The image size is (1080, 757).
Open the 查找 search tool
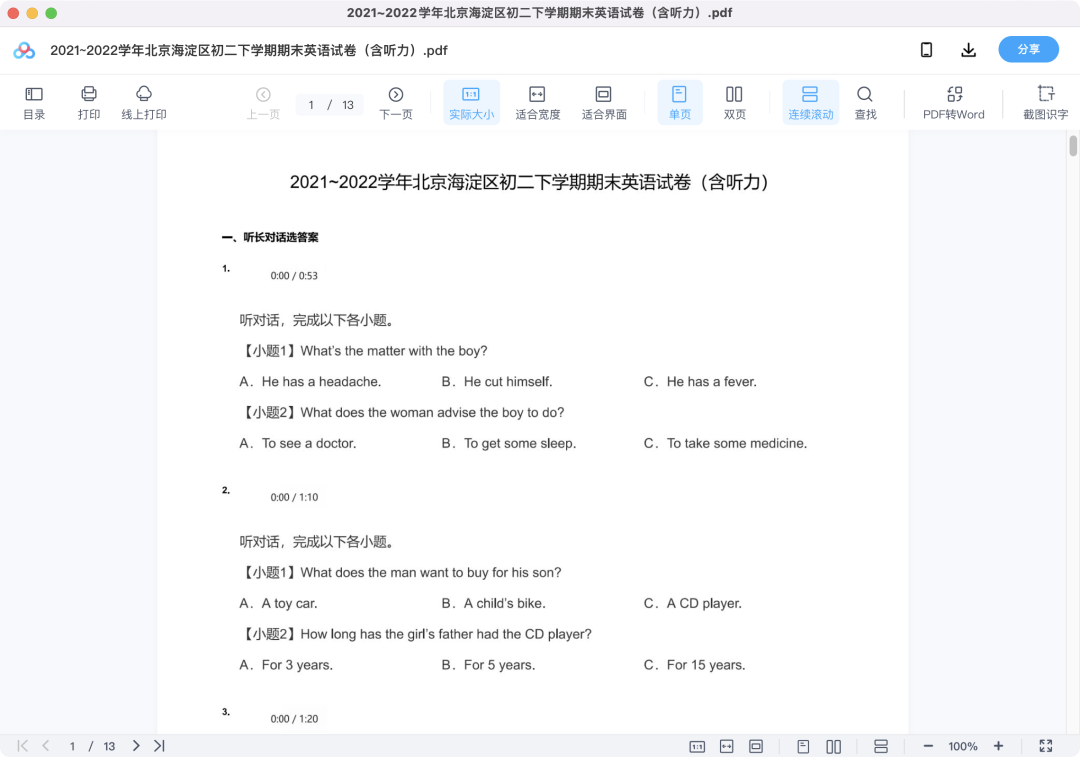point(865,103)
